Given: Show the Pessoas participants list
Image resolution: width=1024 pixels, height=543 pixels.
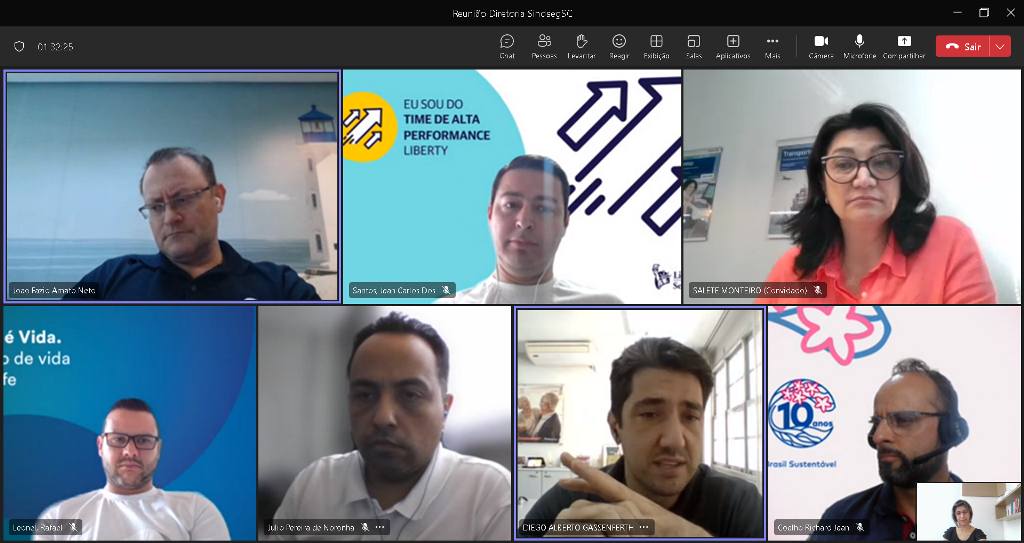Looking at the screenshot, I should pyautogui.click(x=544, y=45).
